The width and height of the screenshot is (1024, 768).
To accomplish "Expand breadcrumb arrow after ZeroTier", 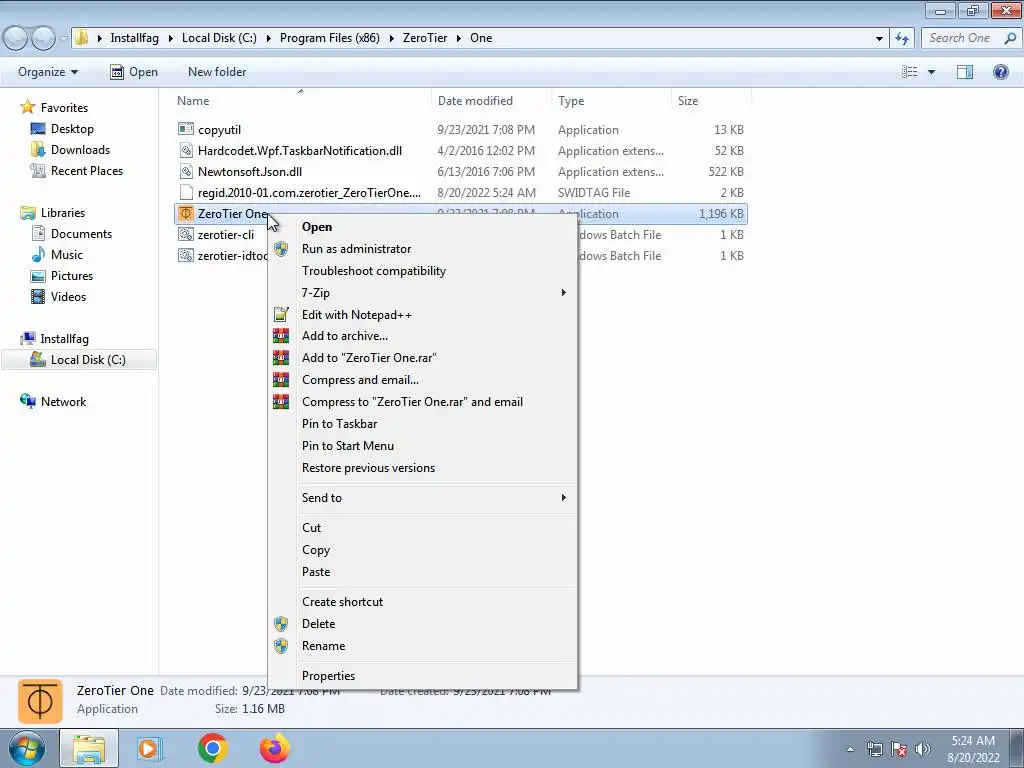I will [459, 38].
